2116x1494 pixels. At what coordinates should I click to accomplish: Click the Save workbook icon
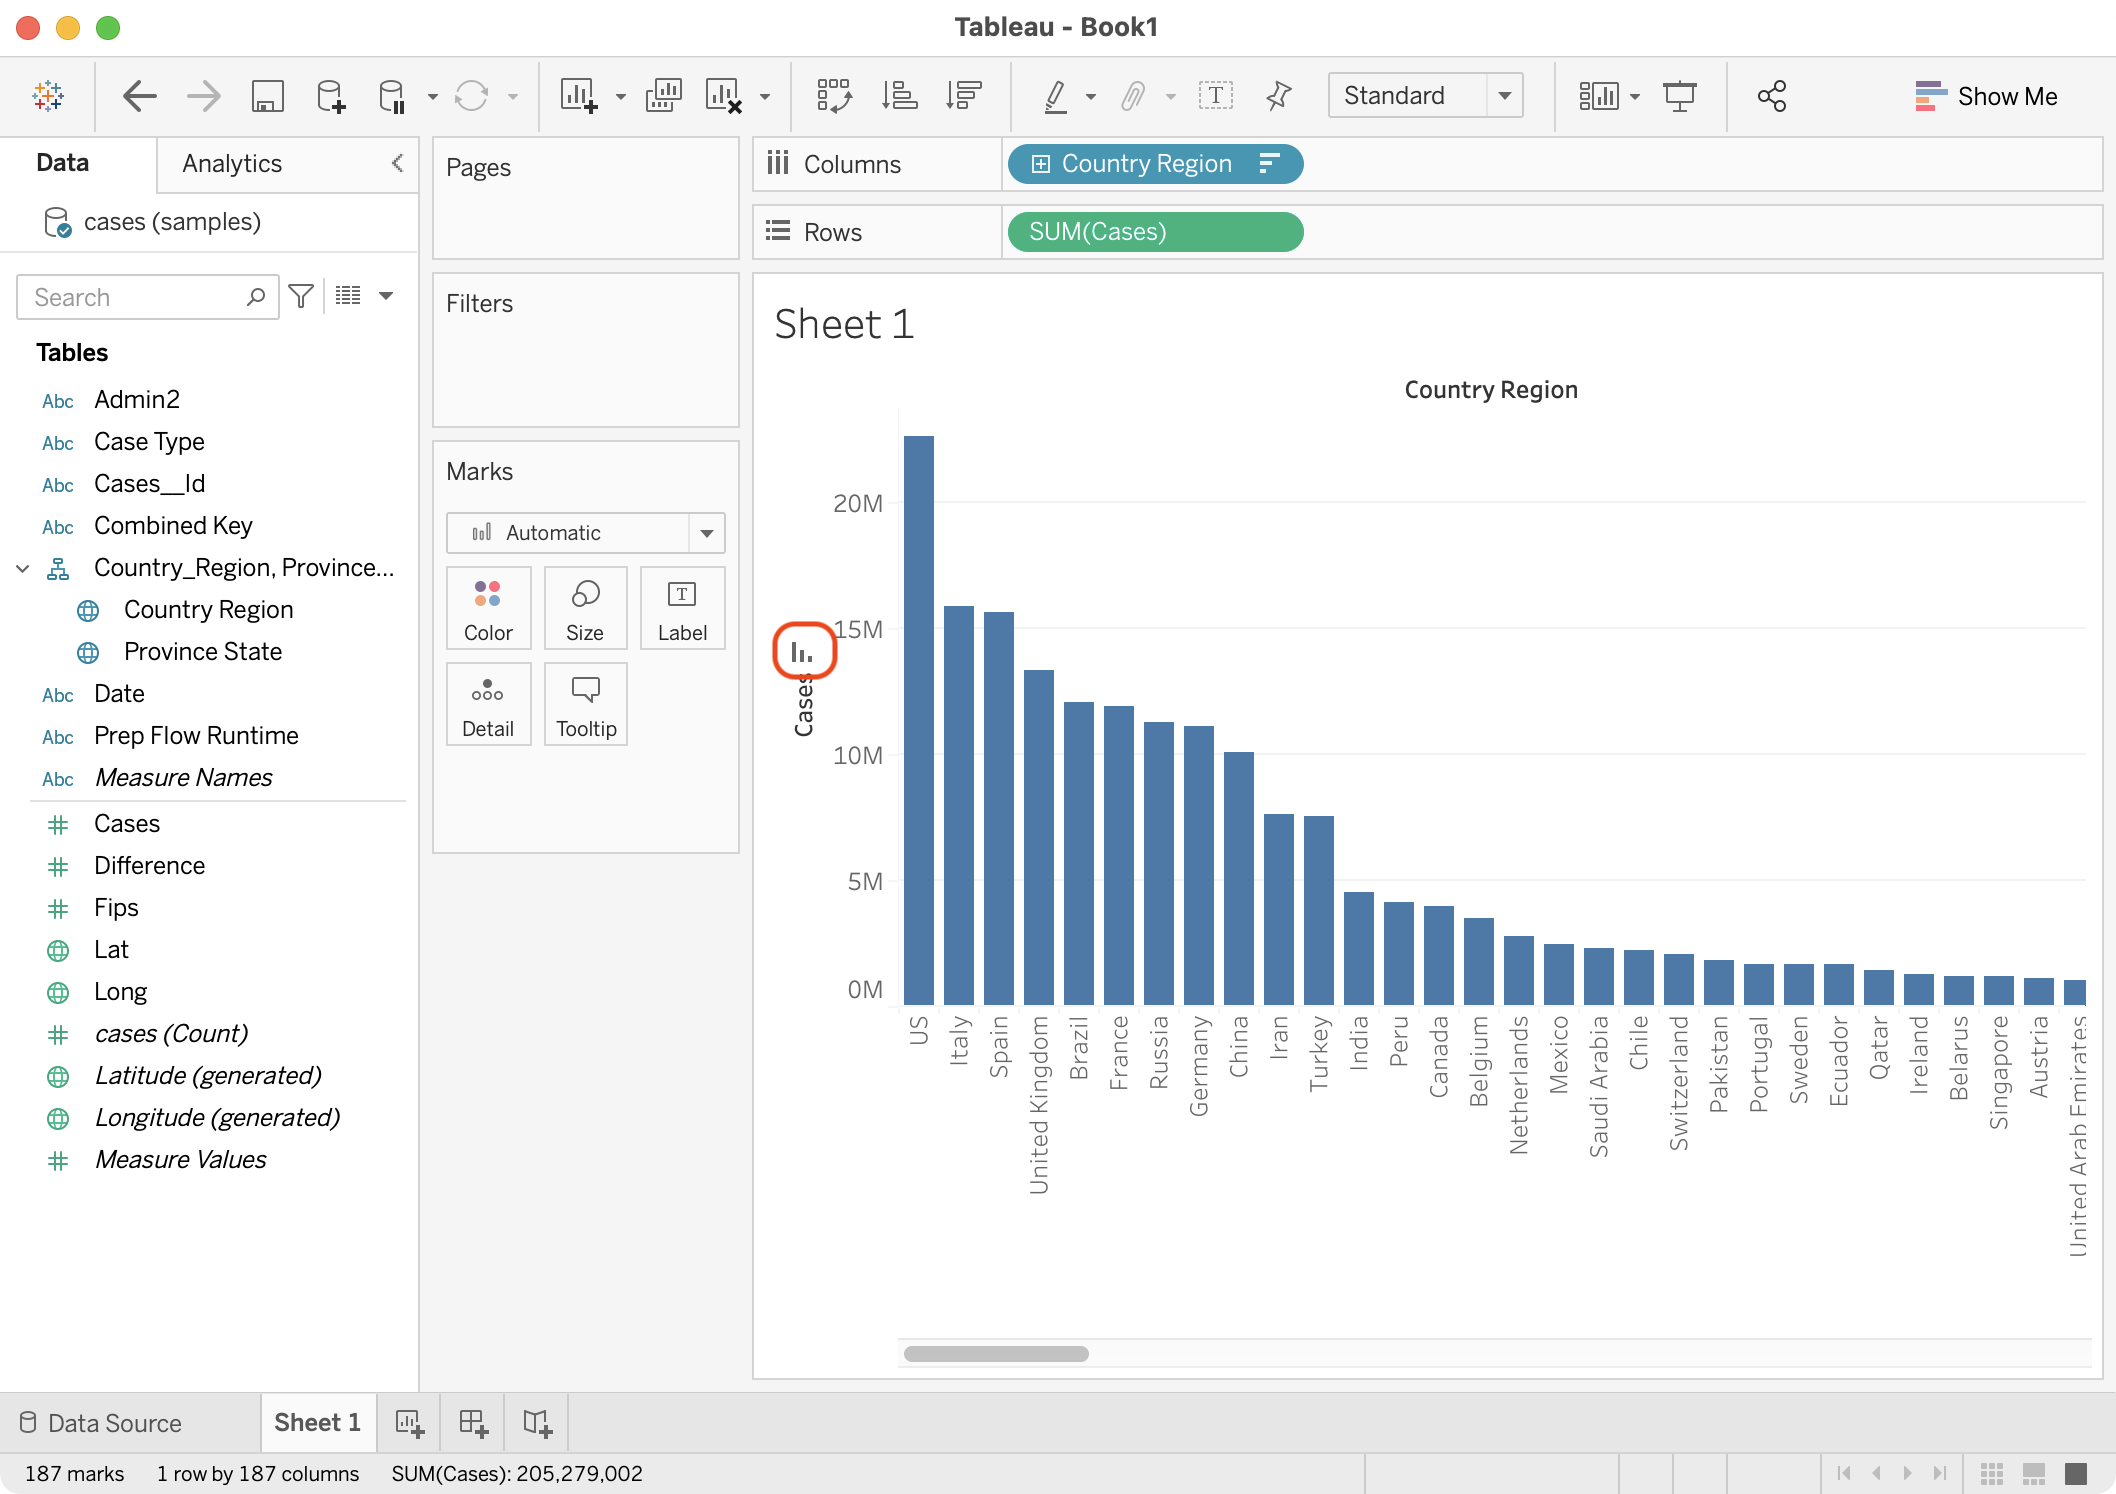(267, 96)
